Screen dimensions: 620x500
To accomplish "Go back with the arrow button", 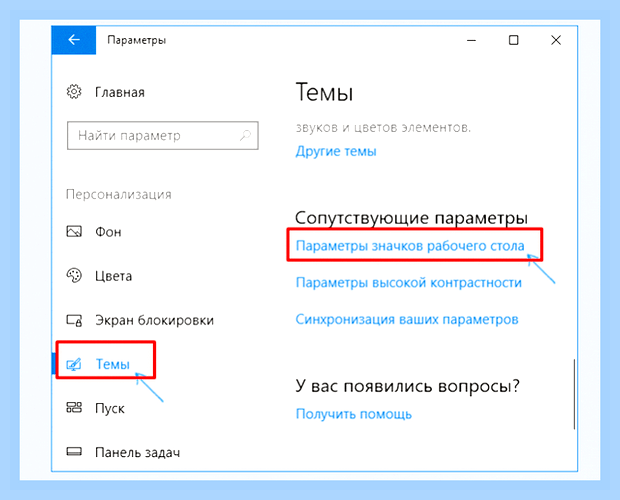I will pos(74,40).
